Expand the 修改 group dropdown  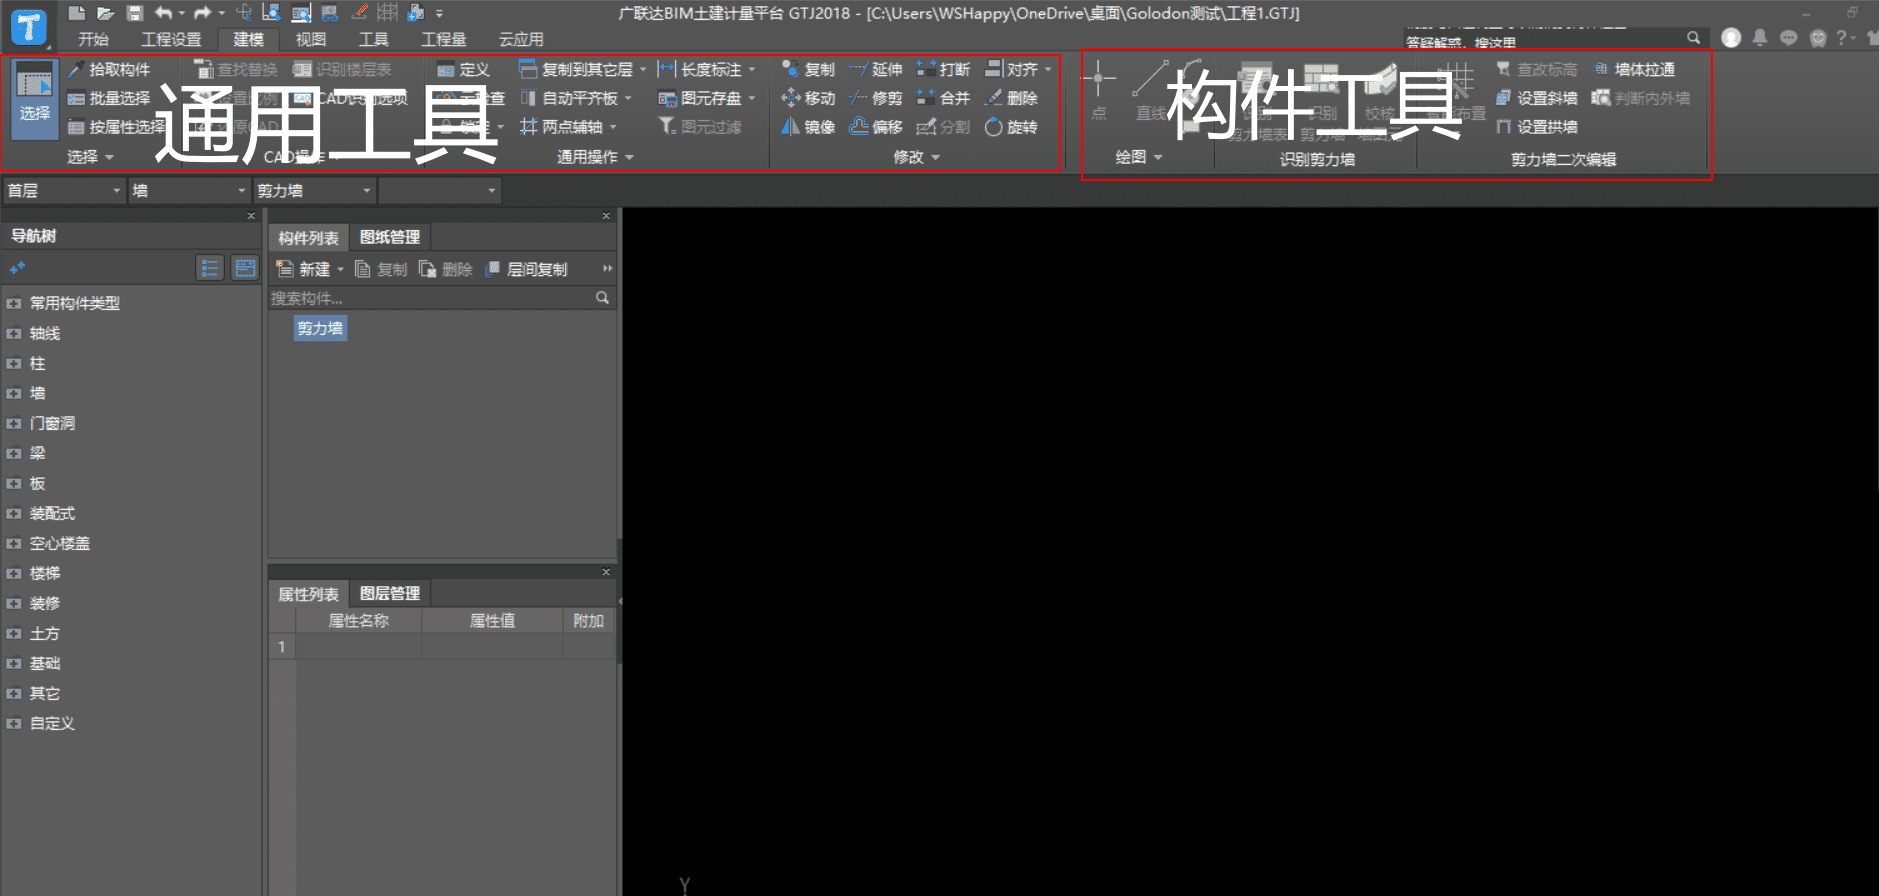point(936,157)
